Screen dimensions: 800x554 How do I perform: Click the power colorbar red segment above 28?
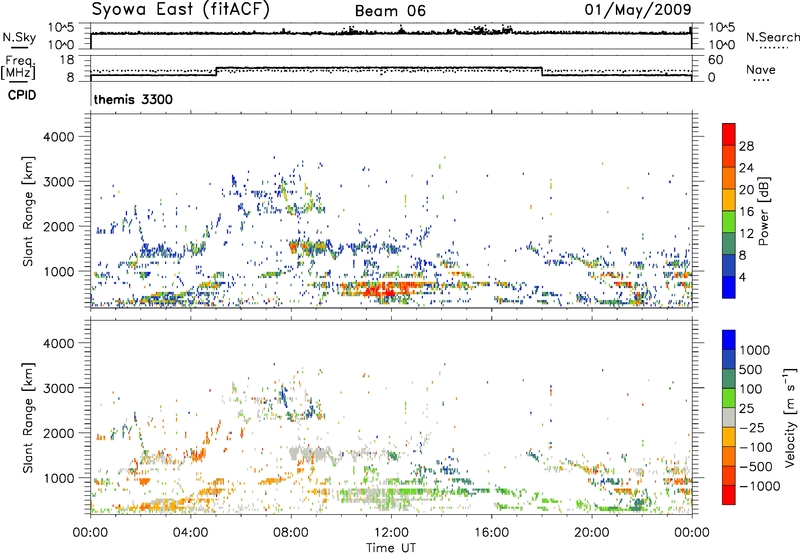(x=729, y=134)
